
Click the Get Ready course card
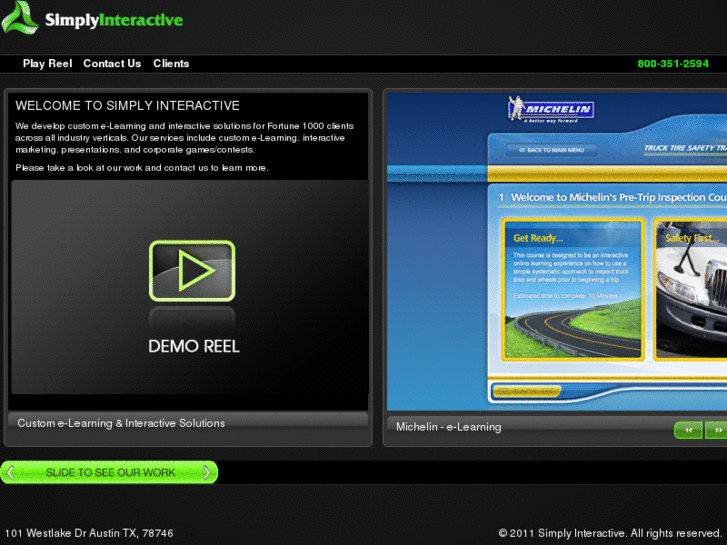(x=573, y=289)
